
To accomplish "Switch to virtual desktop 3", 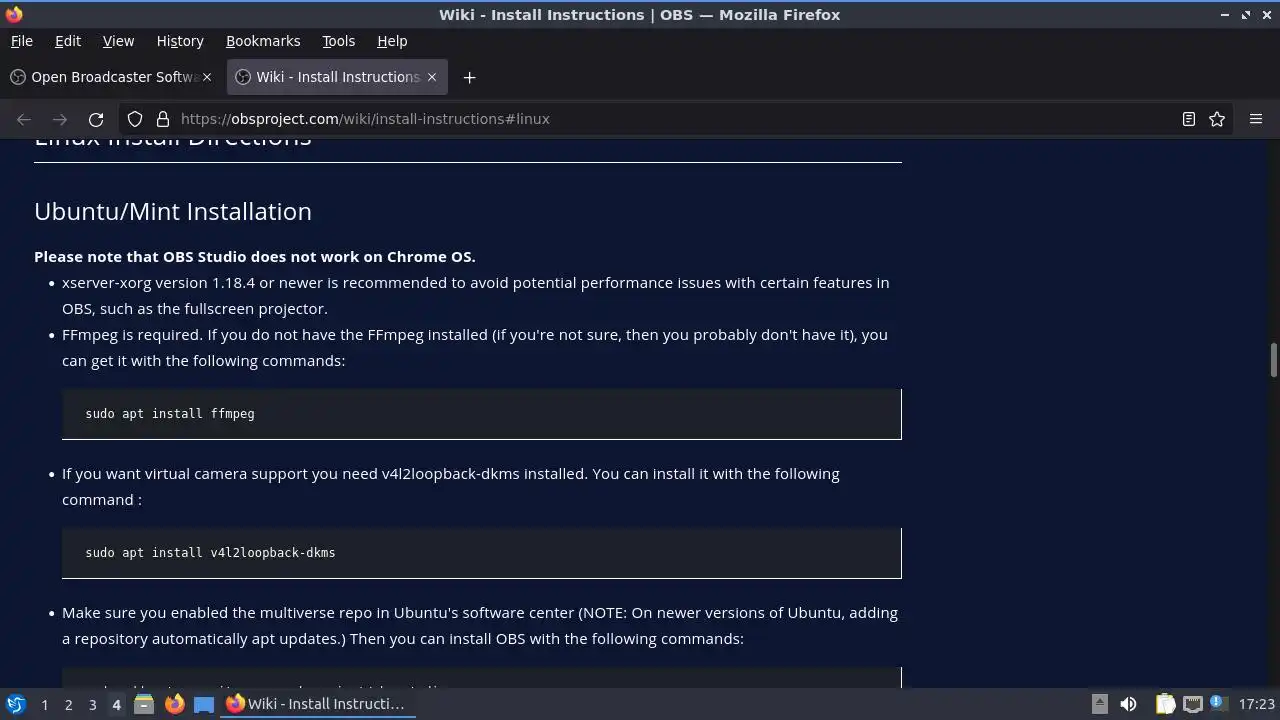I will (92, 704).
